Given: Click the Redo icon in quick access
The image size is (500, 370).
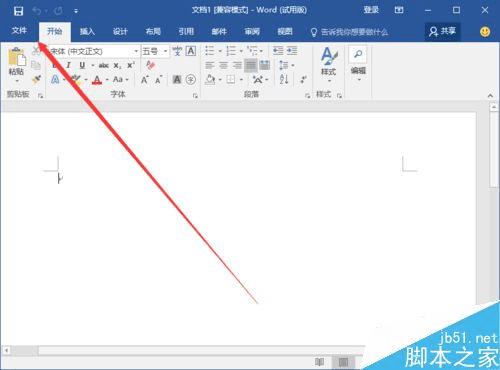Looking at the screenshot, I should click(x=58, y=11).
